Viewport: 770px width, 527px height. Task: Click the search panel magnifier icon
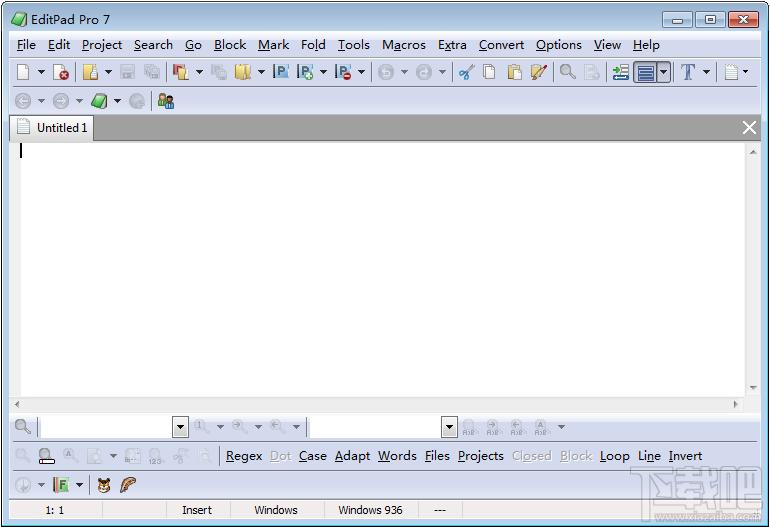(23, 426)
